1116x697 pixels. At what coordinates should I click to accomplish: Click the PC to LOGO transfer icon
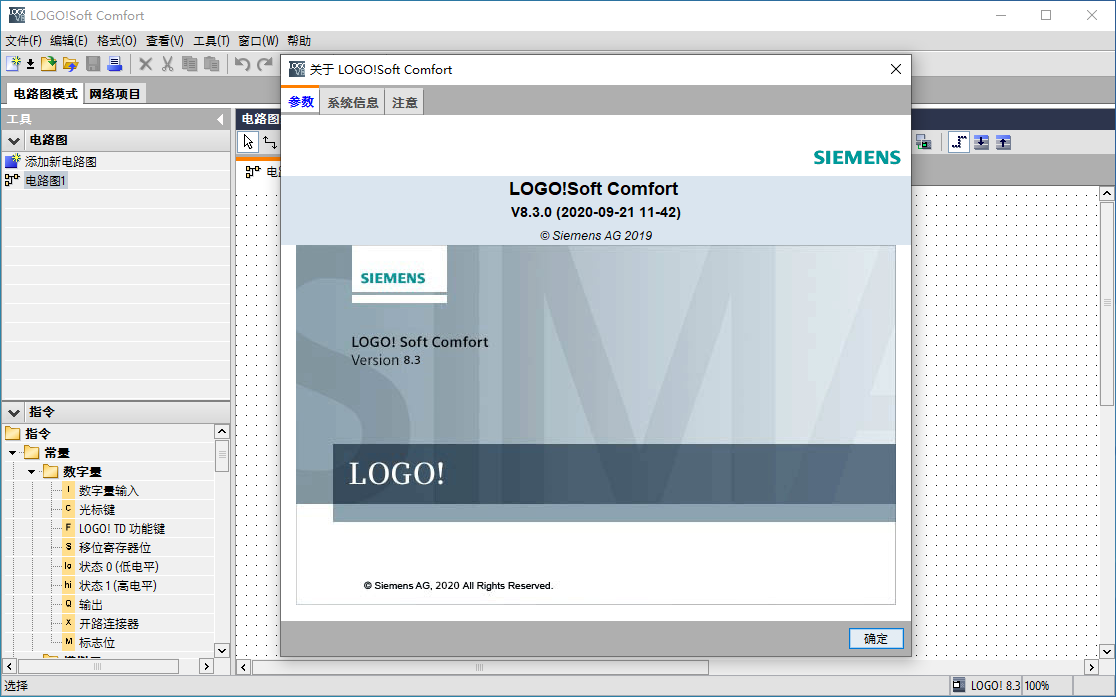[923, 142]
